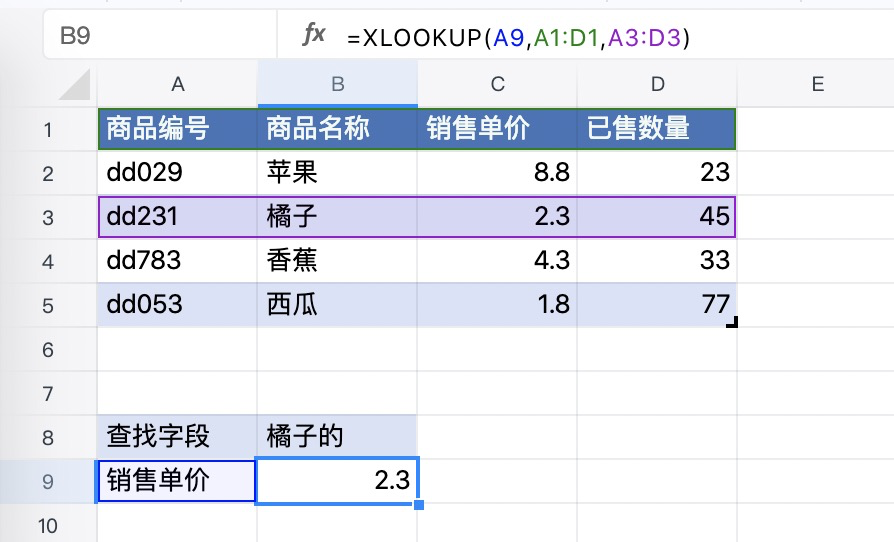Select cell 2.3 in row 3

[x=497, y=217]
